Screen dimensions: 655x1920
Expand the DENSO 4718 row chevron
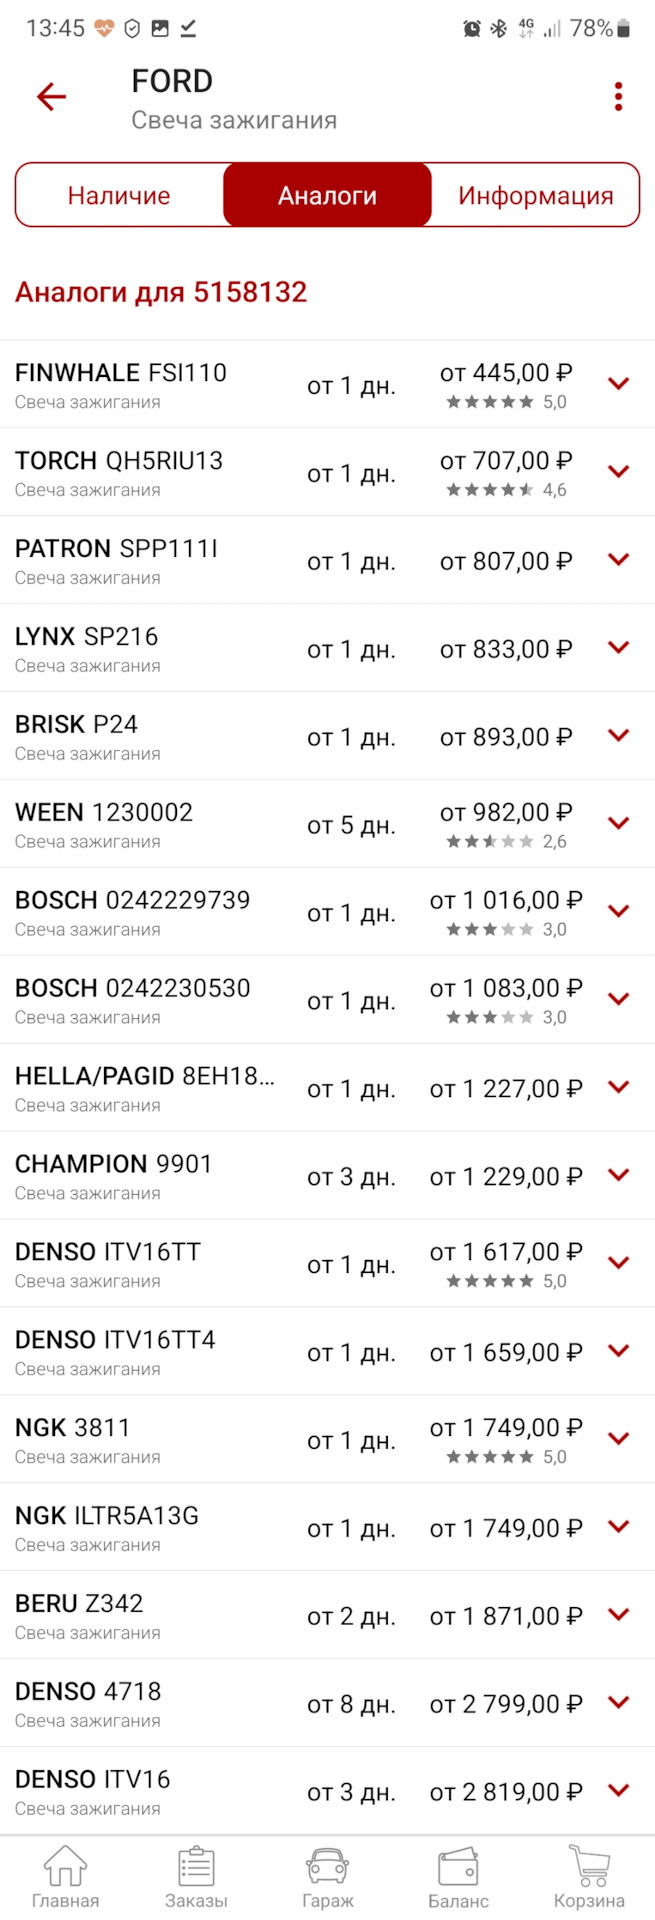pos(619,1703)
